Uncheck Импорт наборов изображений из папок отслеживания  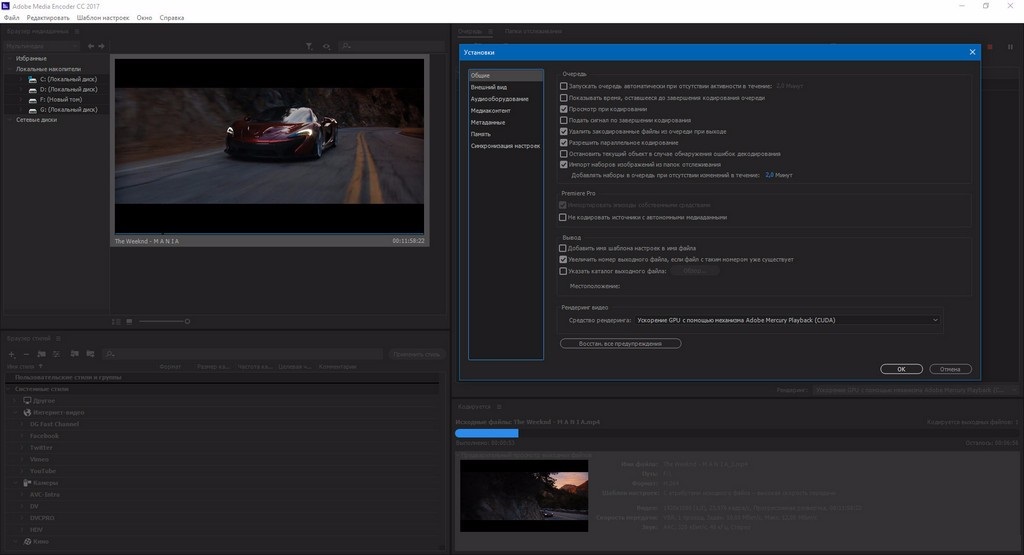coord(564,165)
